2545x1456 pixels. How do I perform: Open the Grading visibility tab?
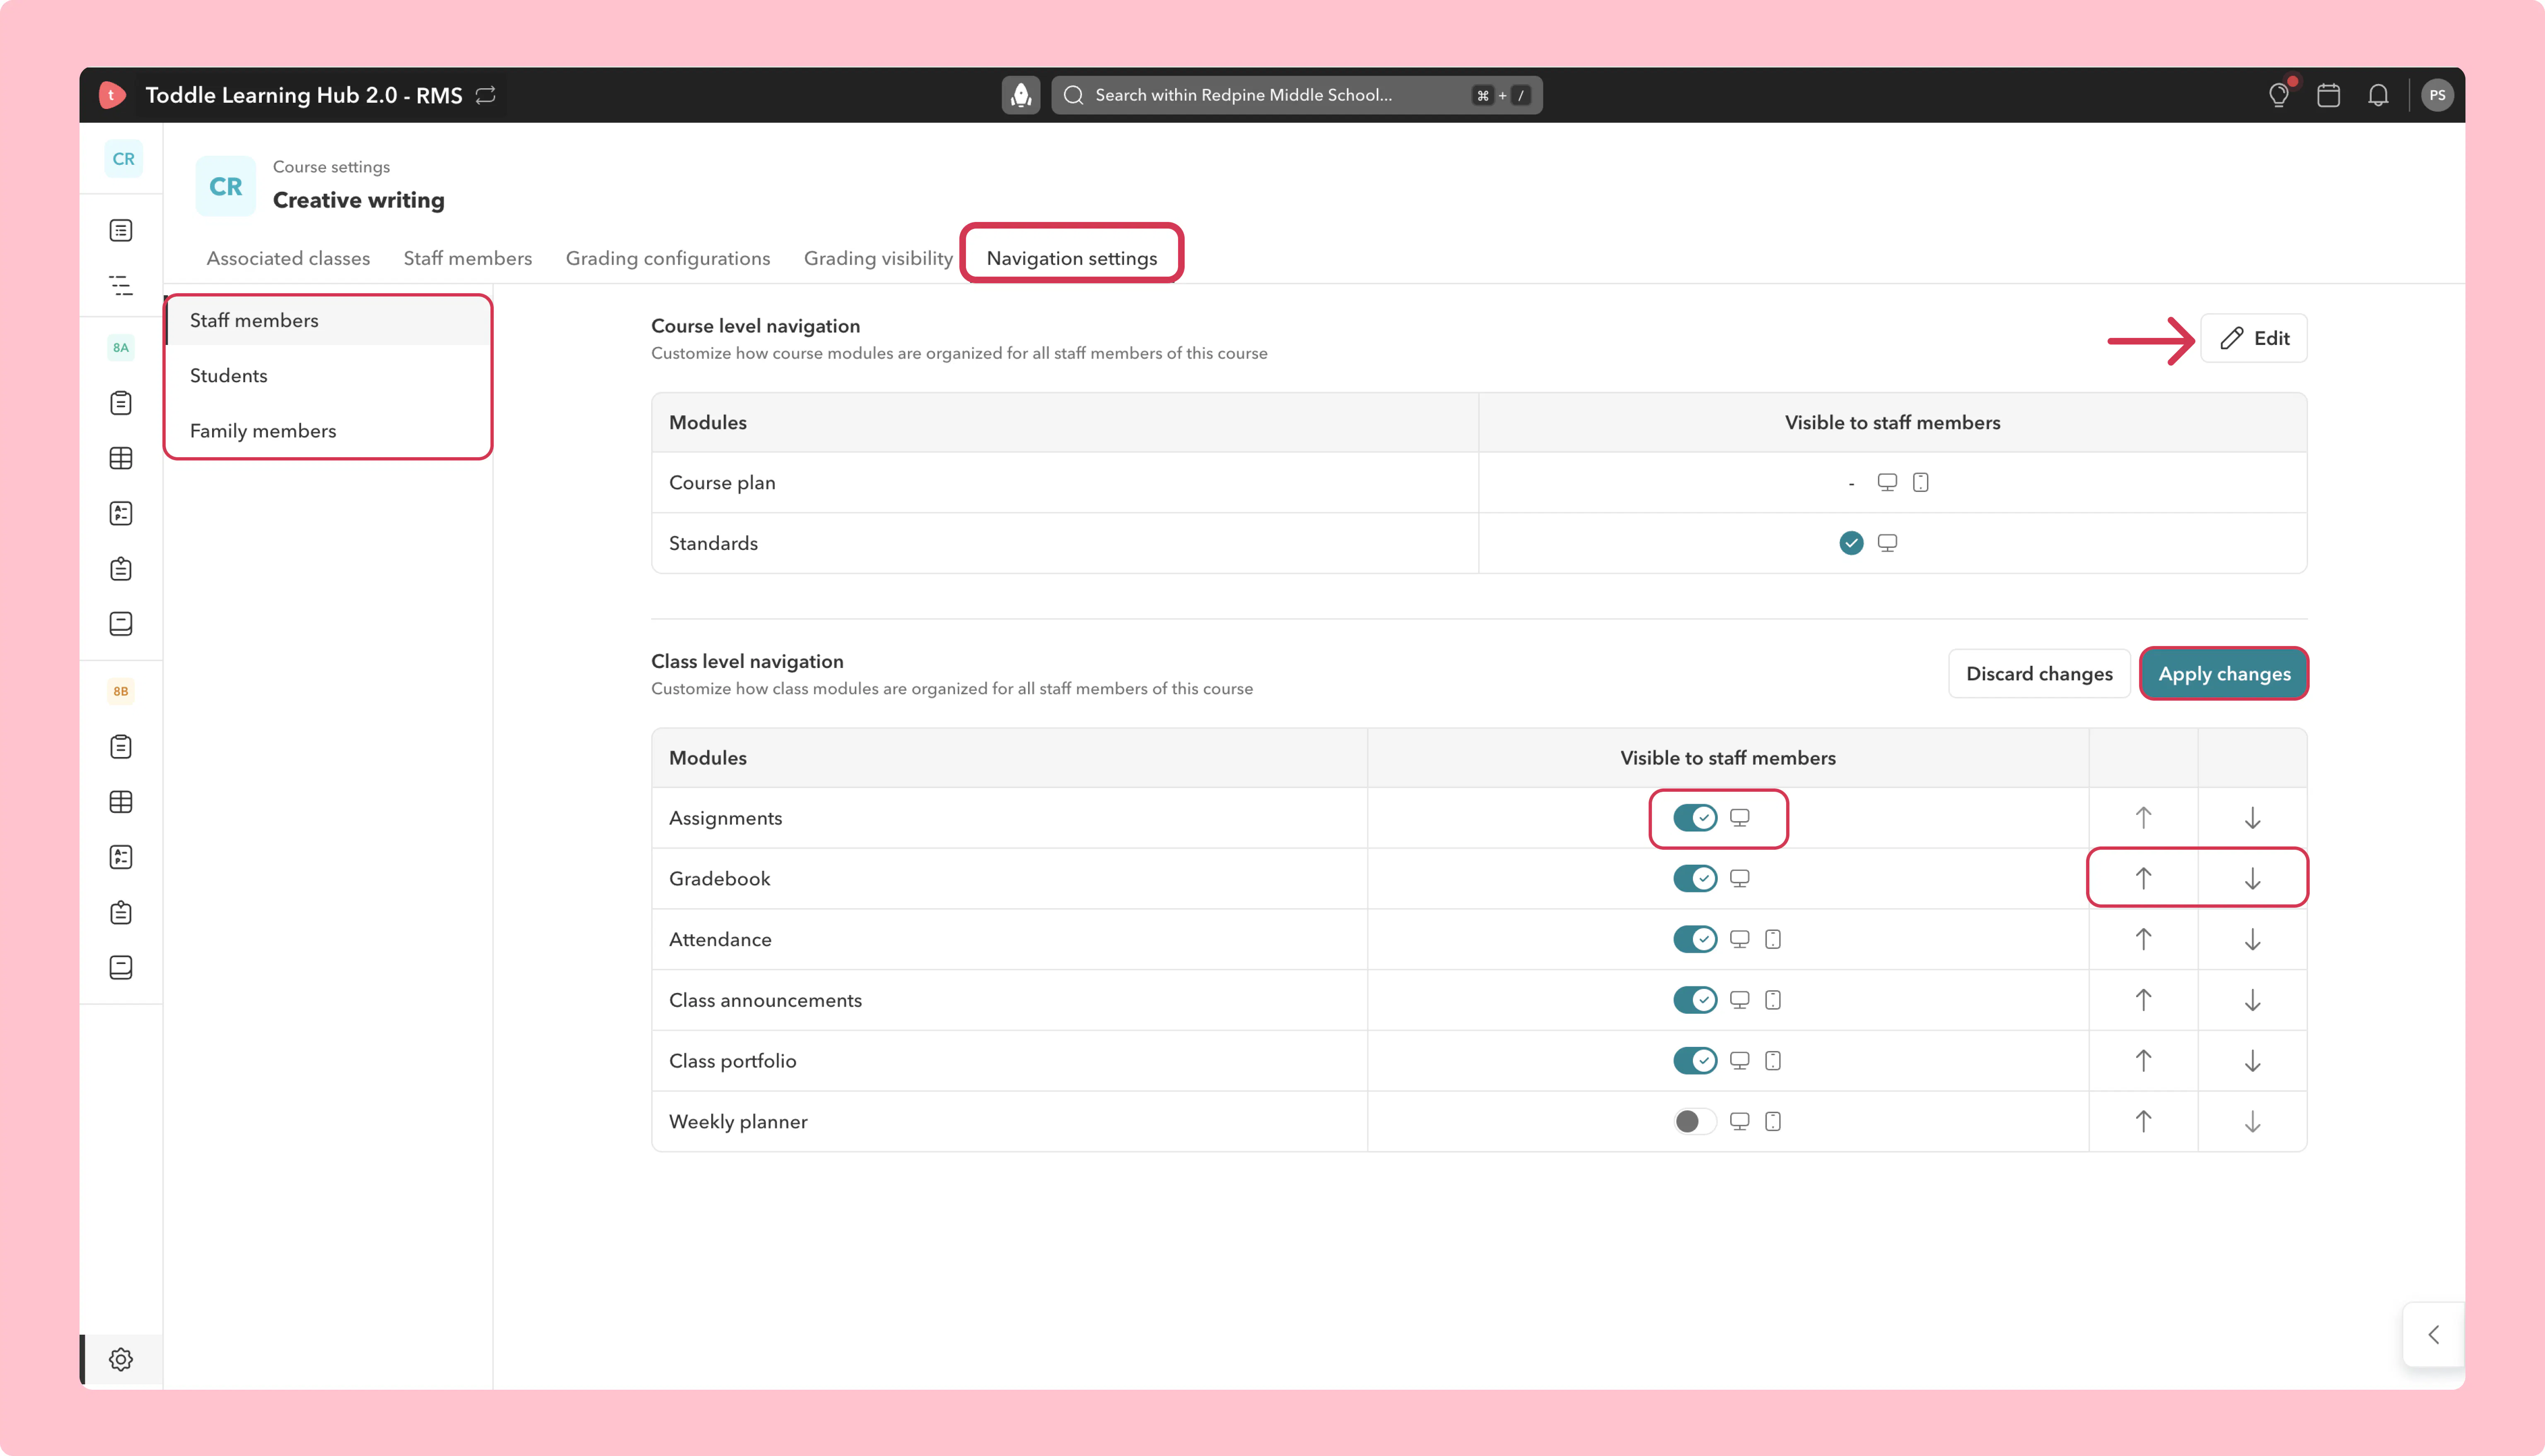[x=878, y=259]
